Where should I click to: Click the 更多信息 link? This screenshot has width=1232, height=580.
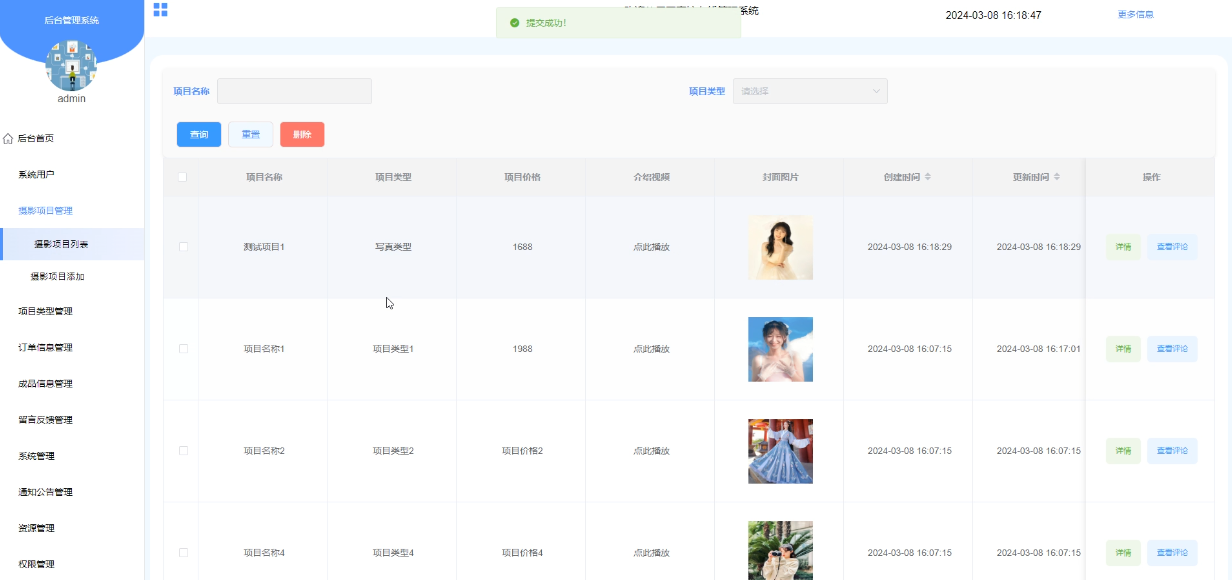pos(1136,15)
